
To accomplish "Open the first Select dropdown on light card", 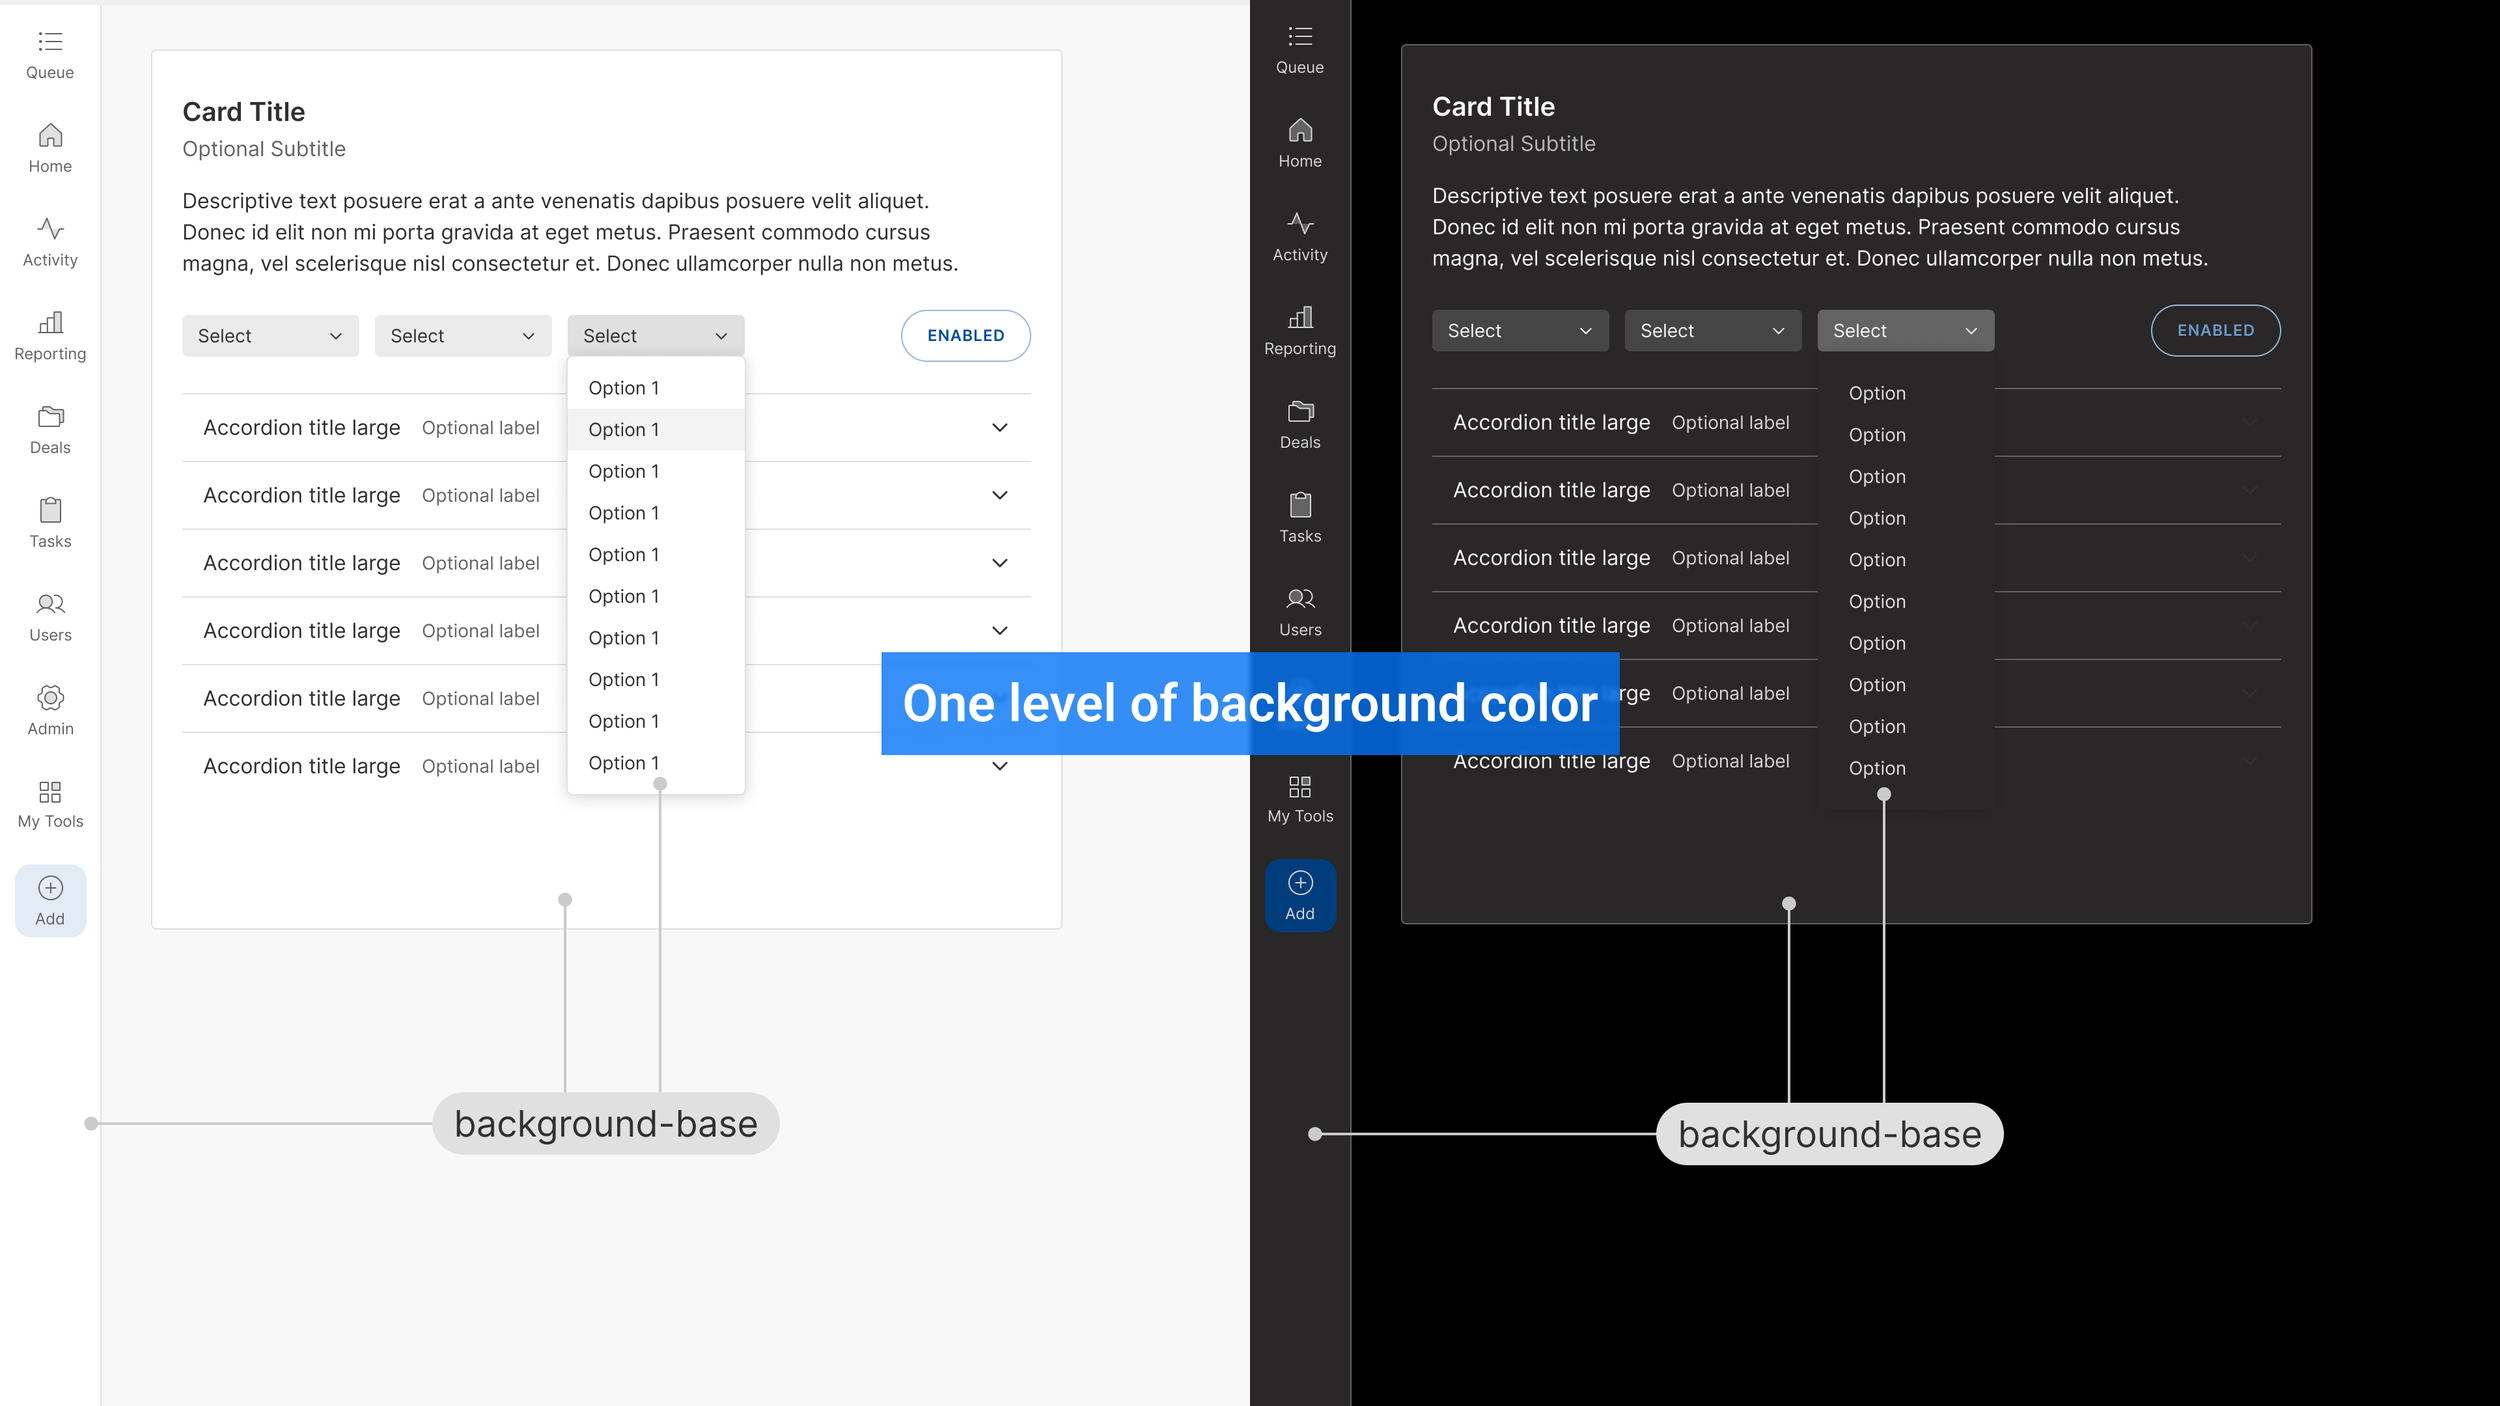I will coord(270,336).
